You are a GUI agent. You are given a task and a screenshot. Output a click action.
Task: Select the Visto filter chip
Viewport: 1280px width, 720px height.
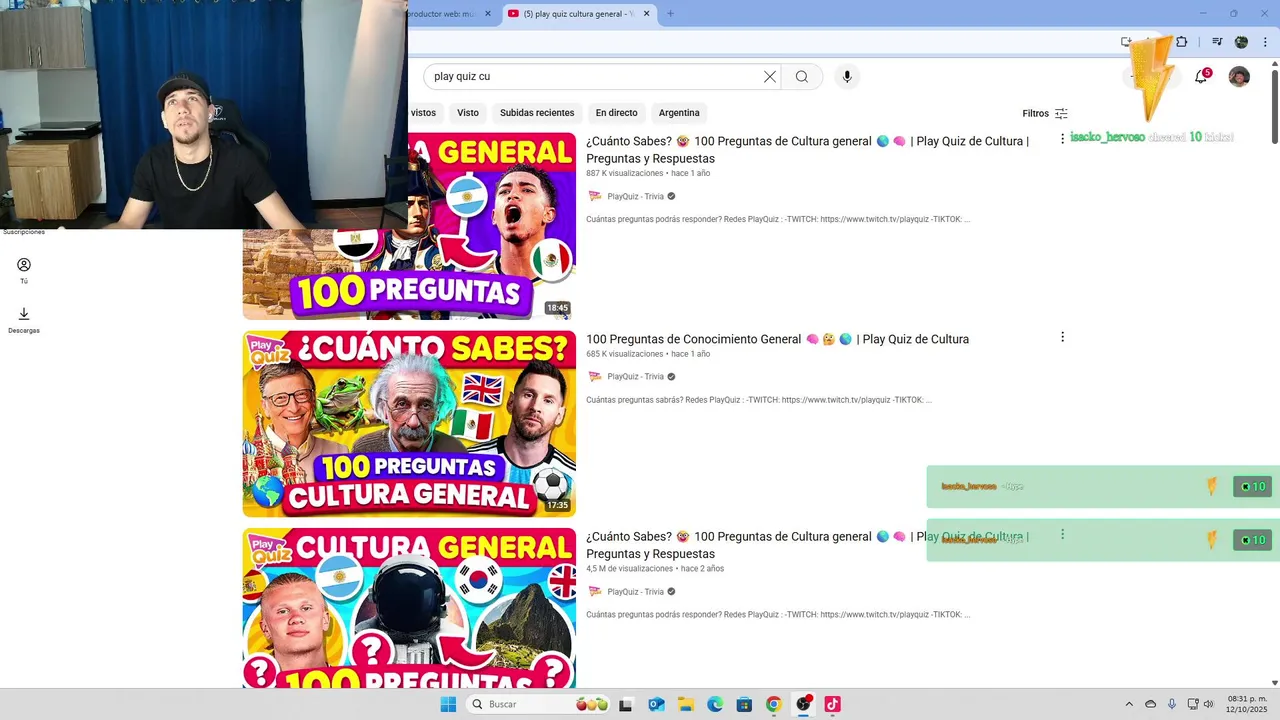pos(468,113)
